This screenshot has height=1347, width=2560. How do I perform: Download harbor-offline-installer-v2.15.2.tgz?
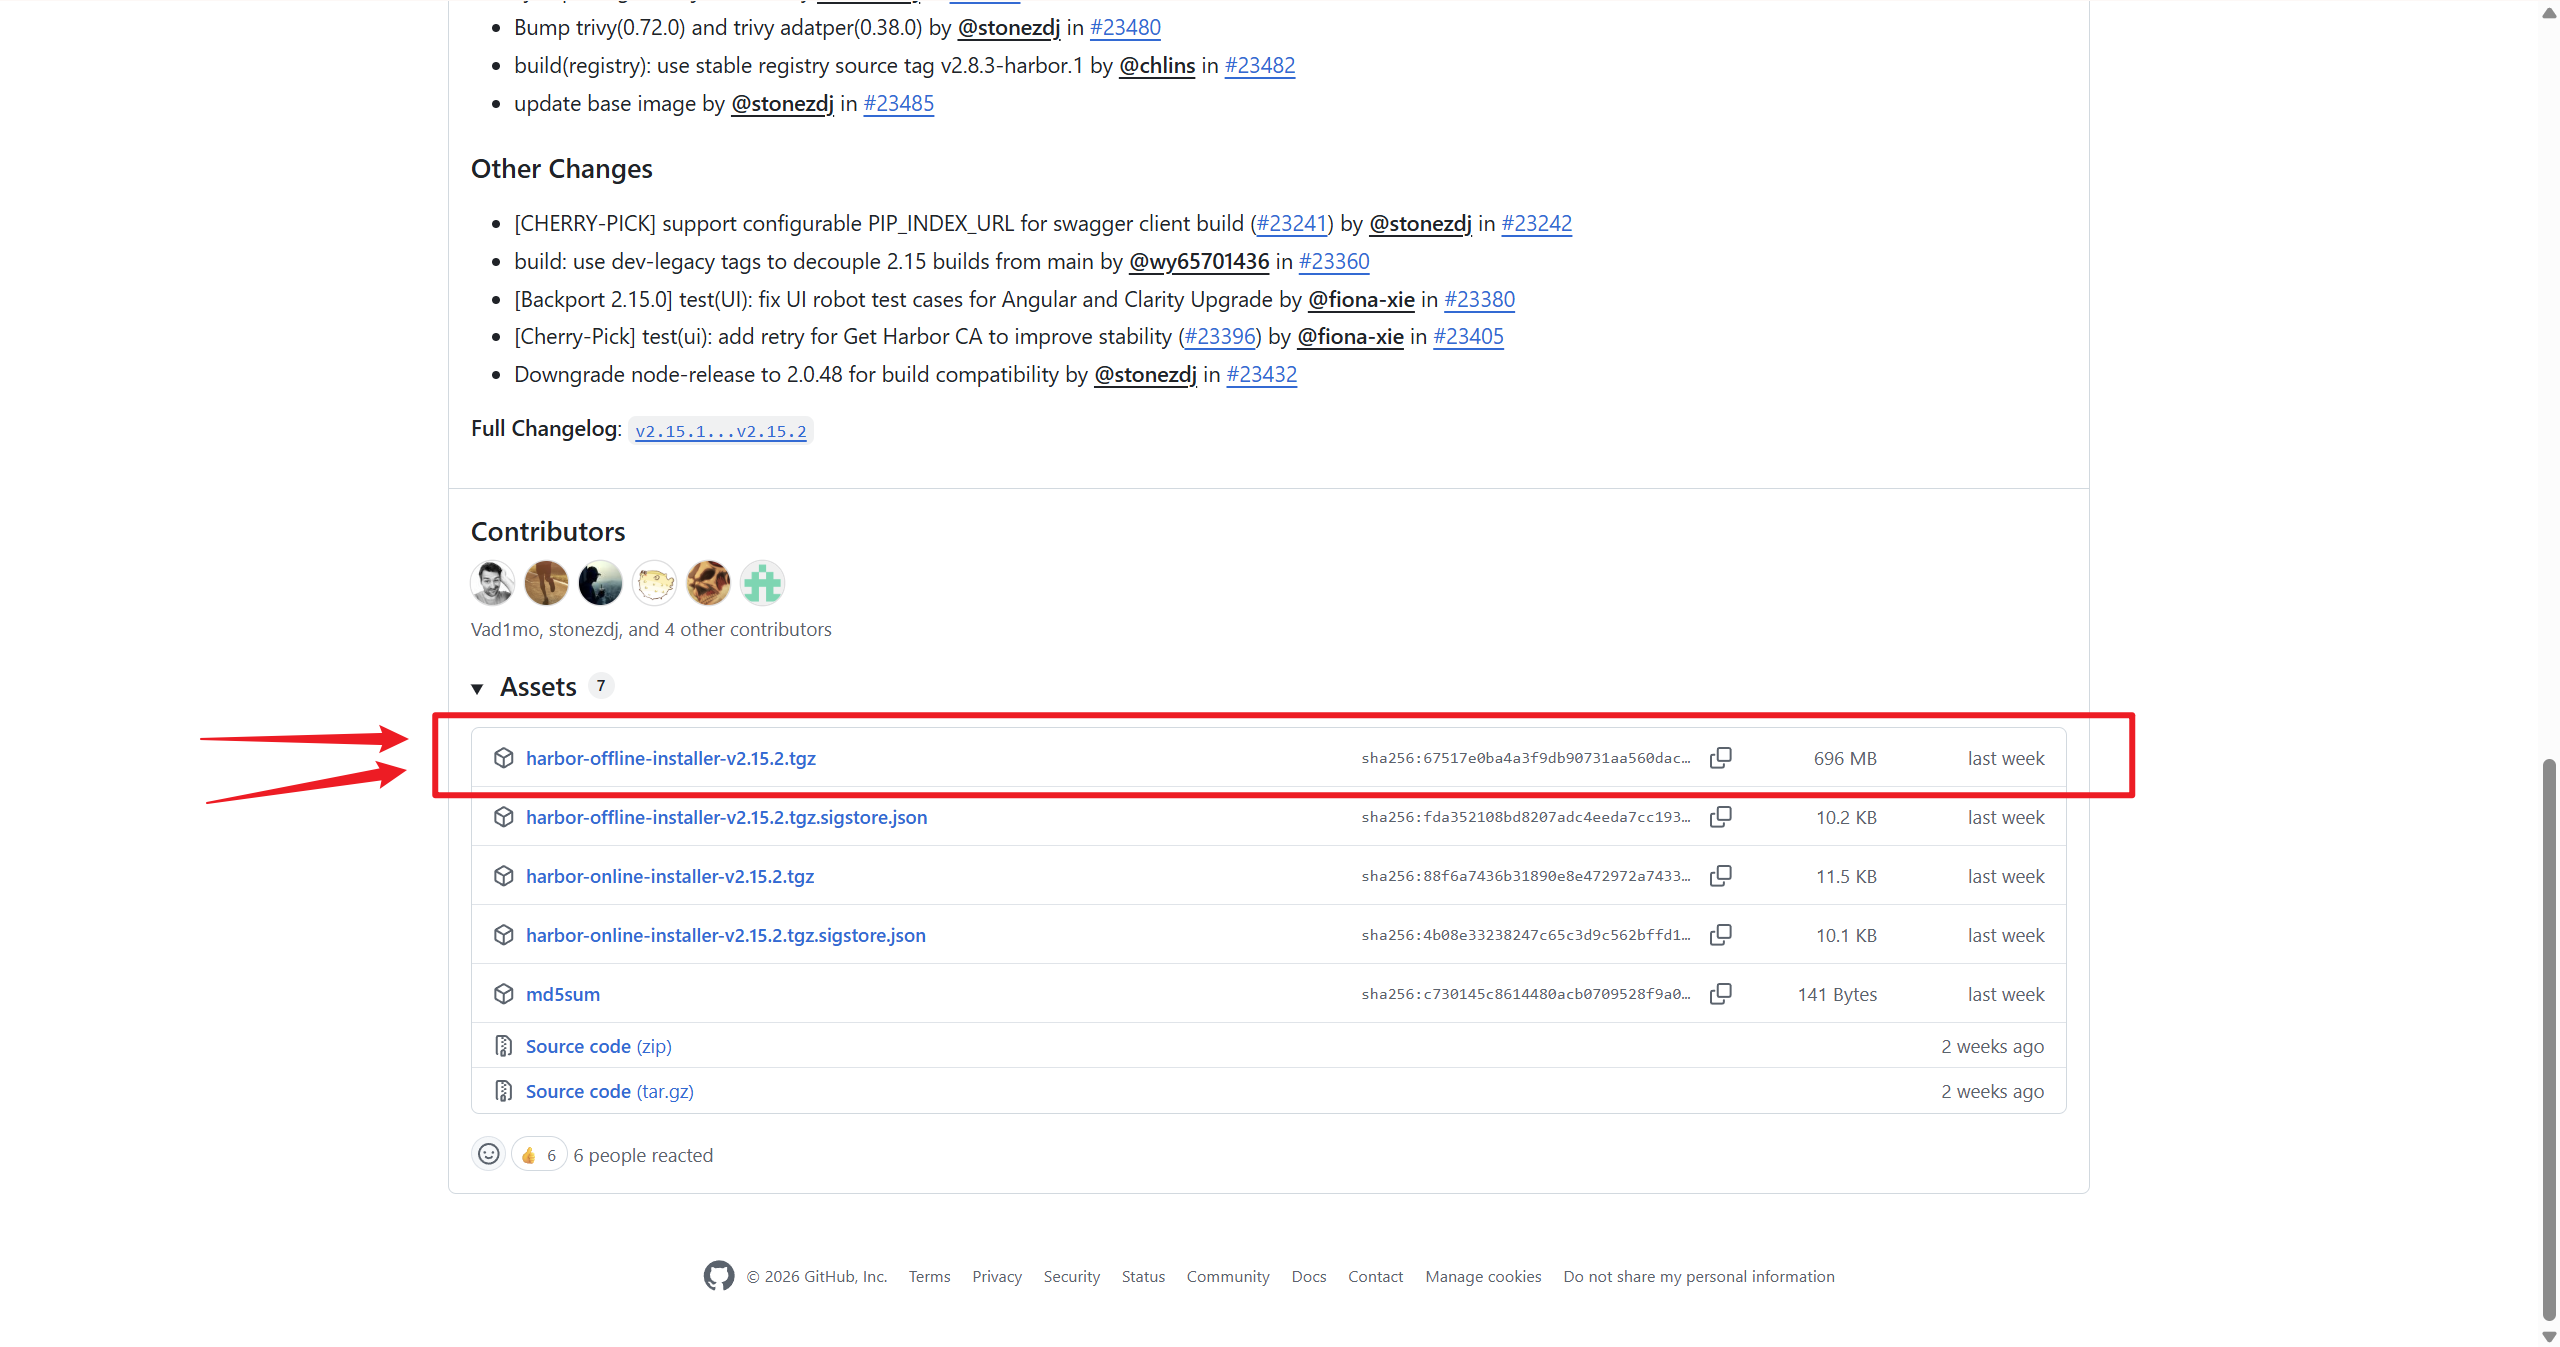(671, 758)
